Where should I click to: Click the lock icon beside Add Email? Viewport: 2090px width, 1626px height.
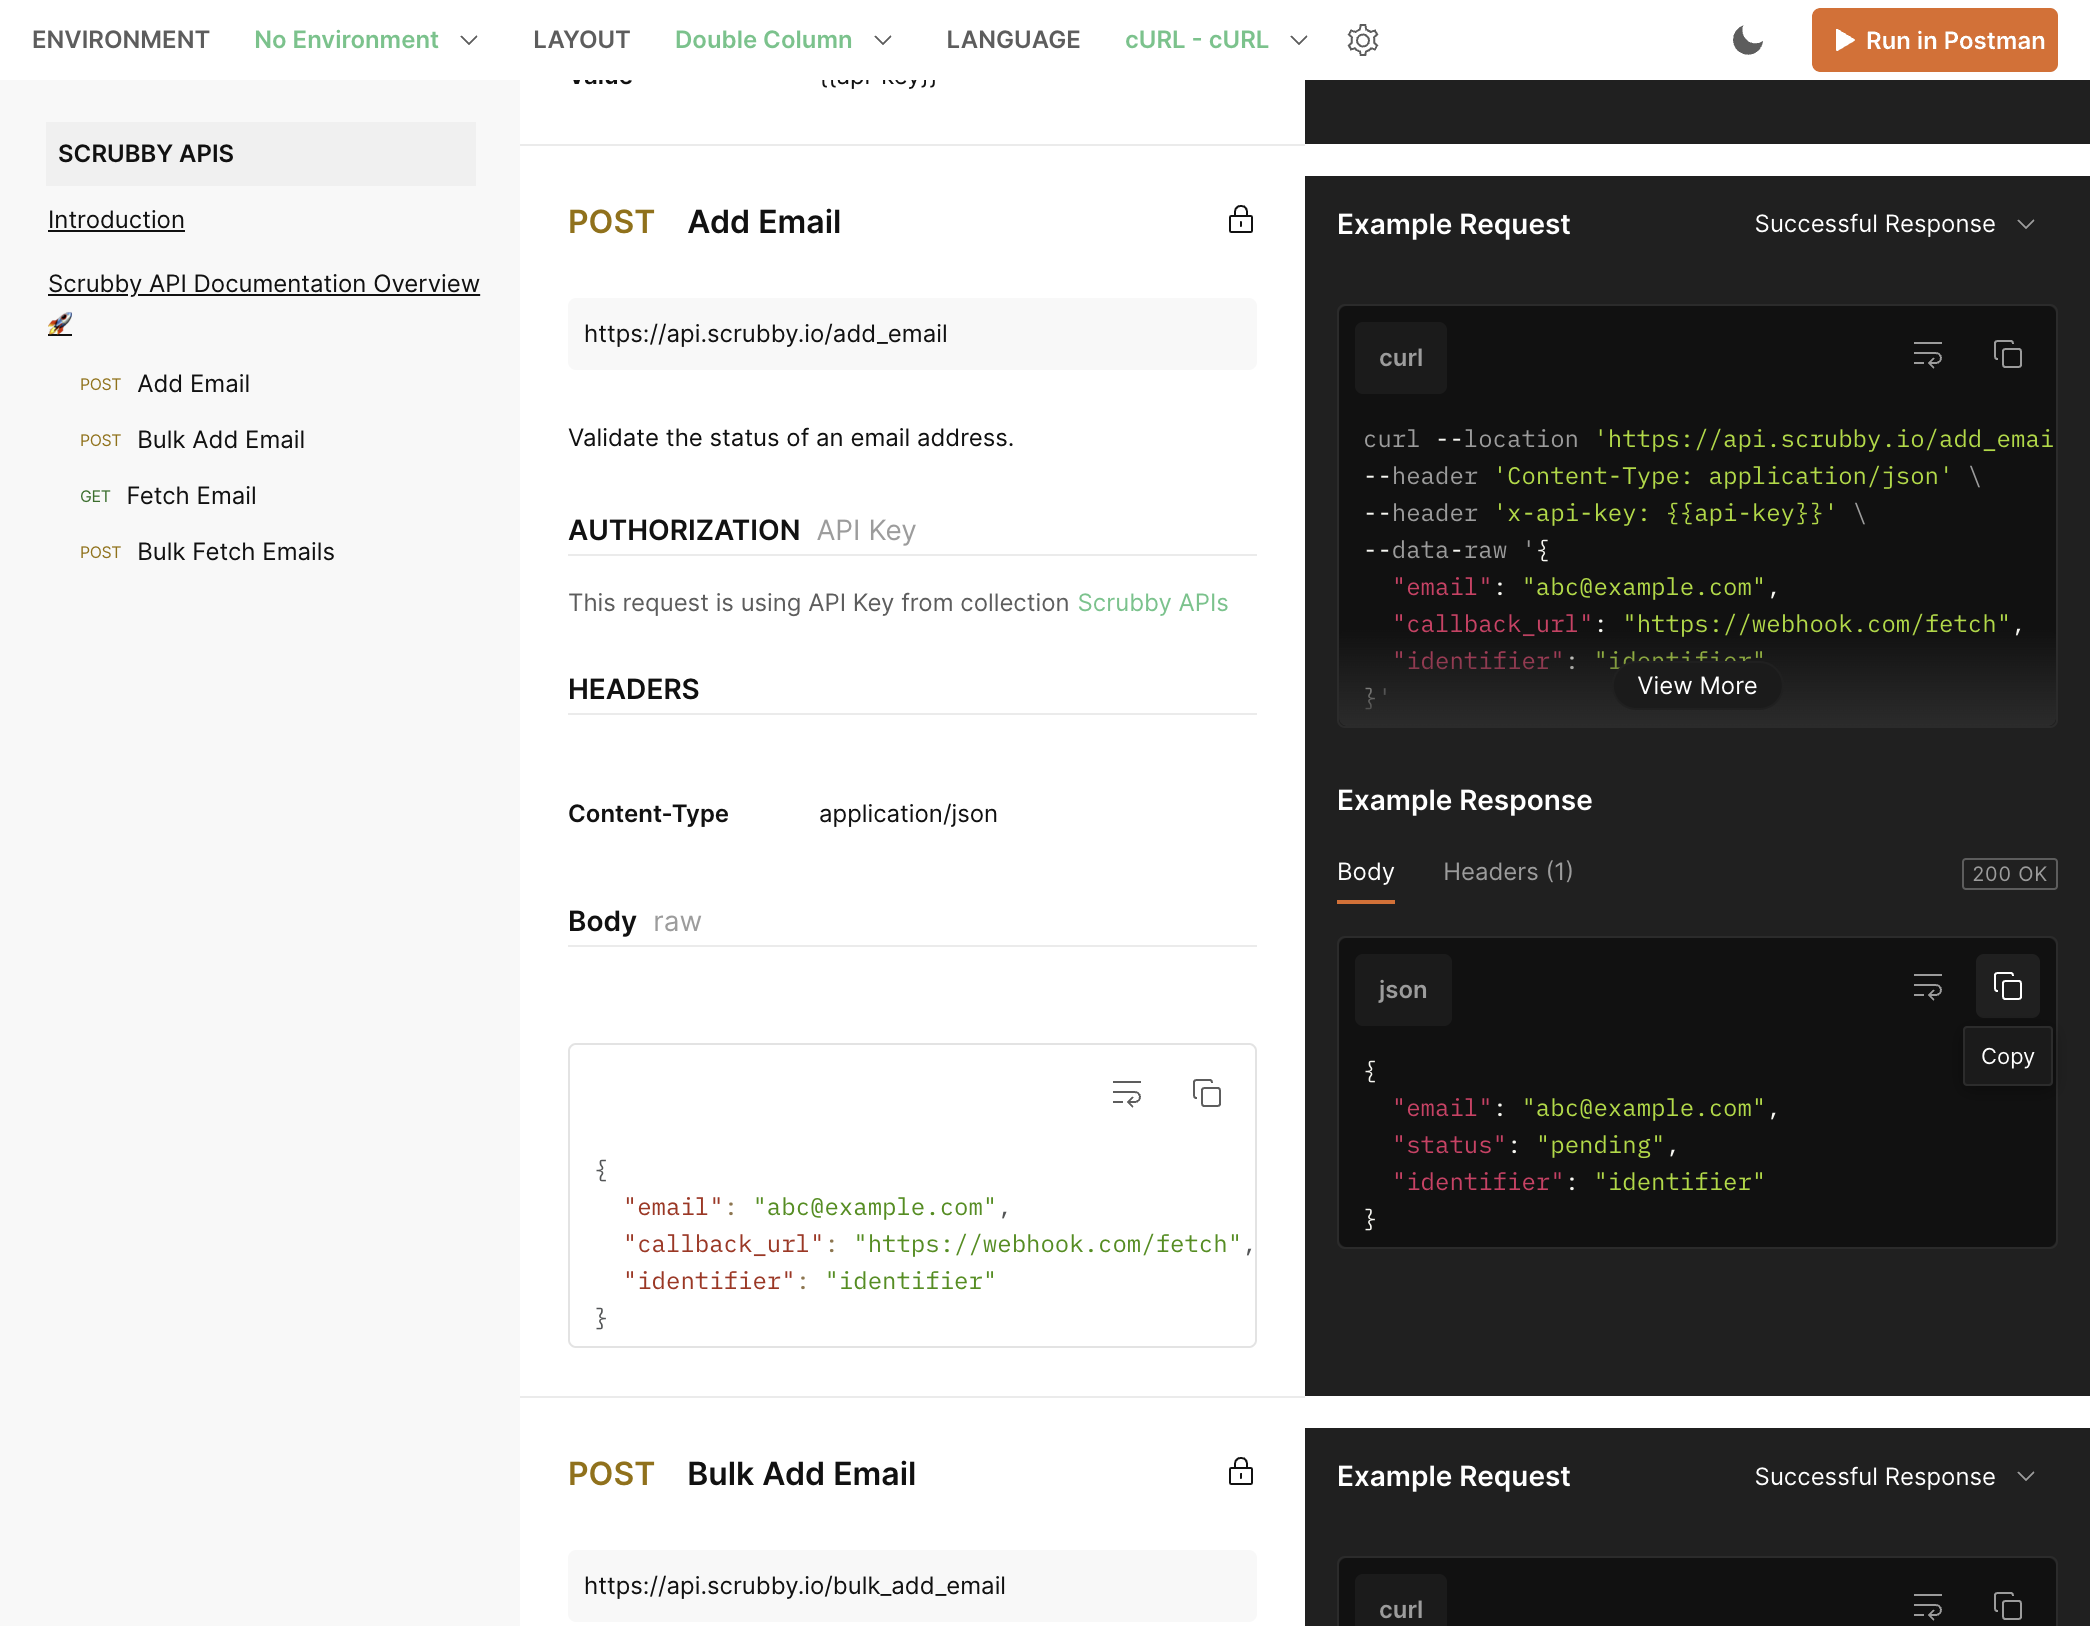(x=1240, y=220)
